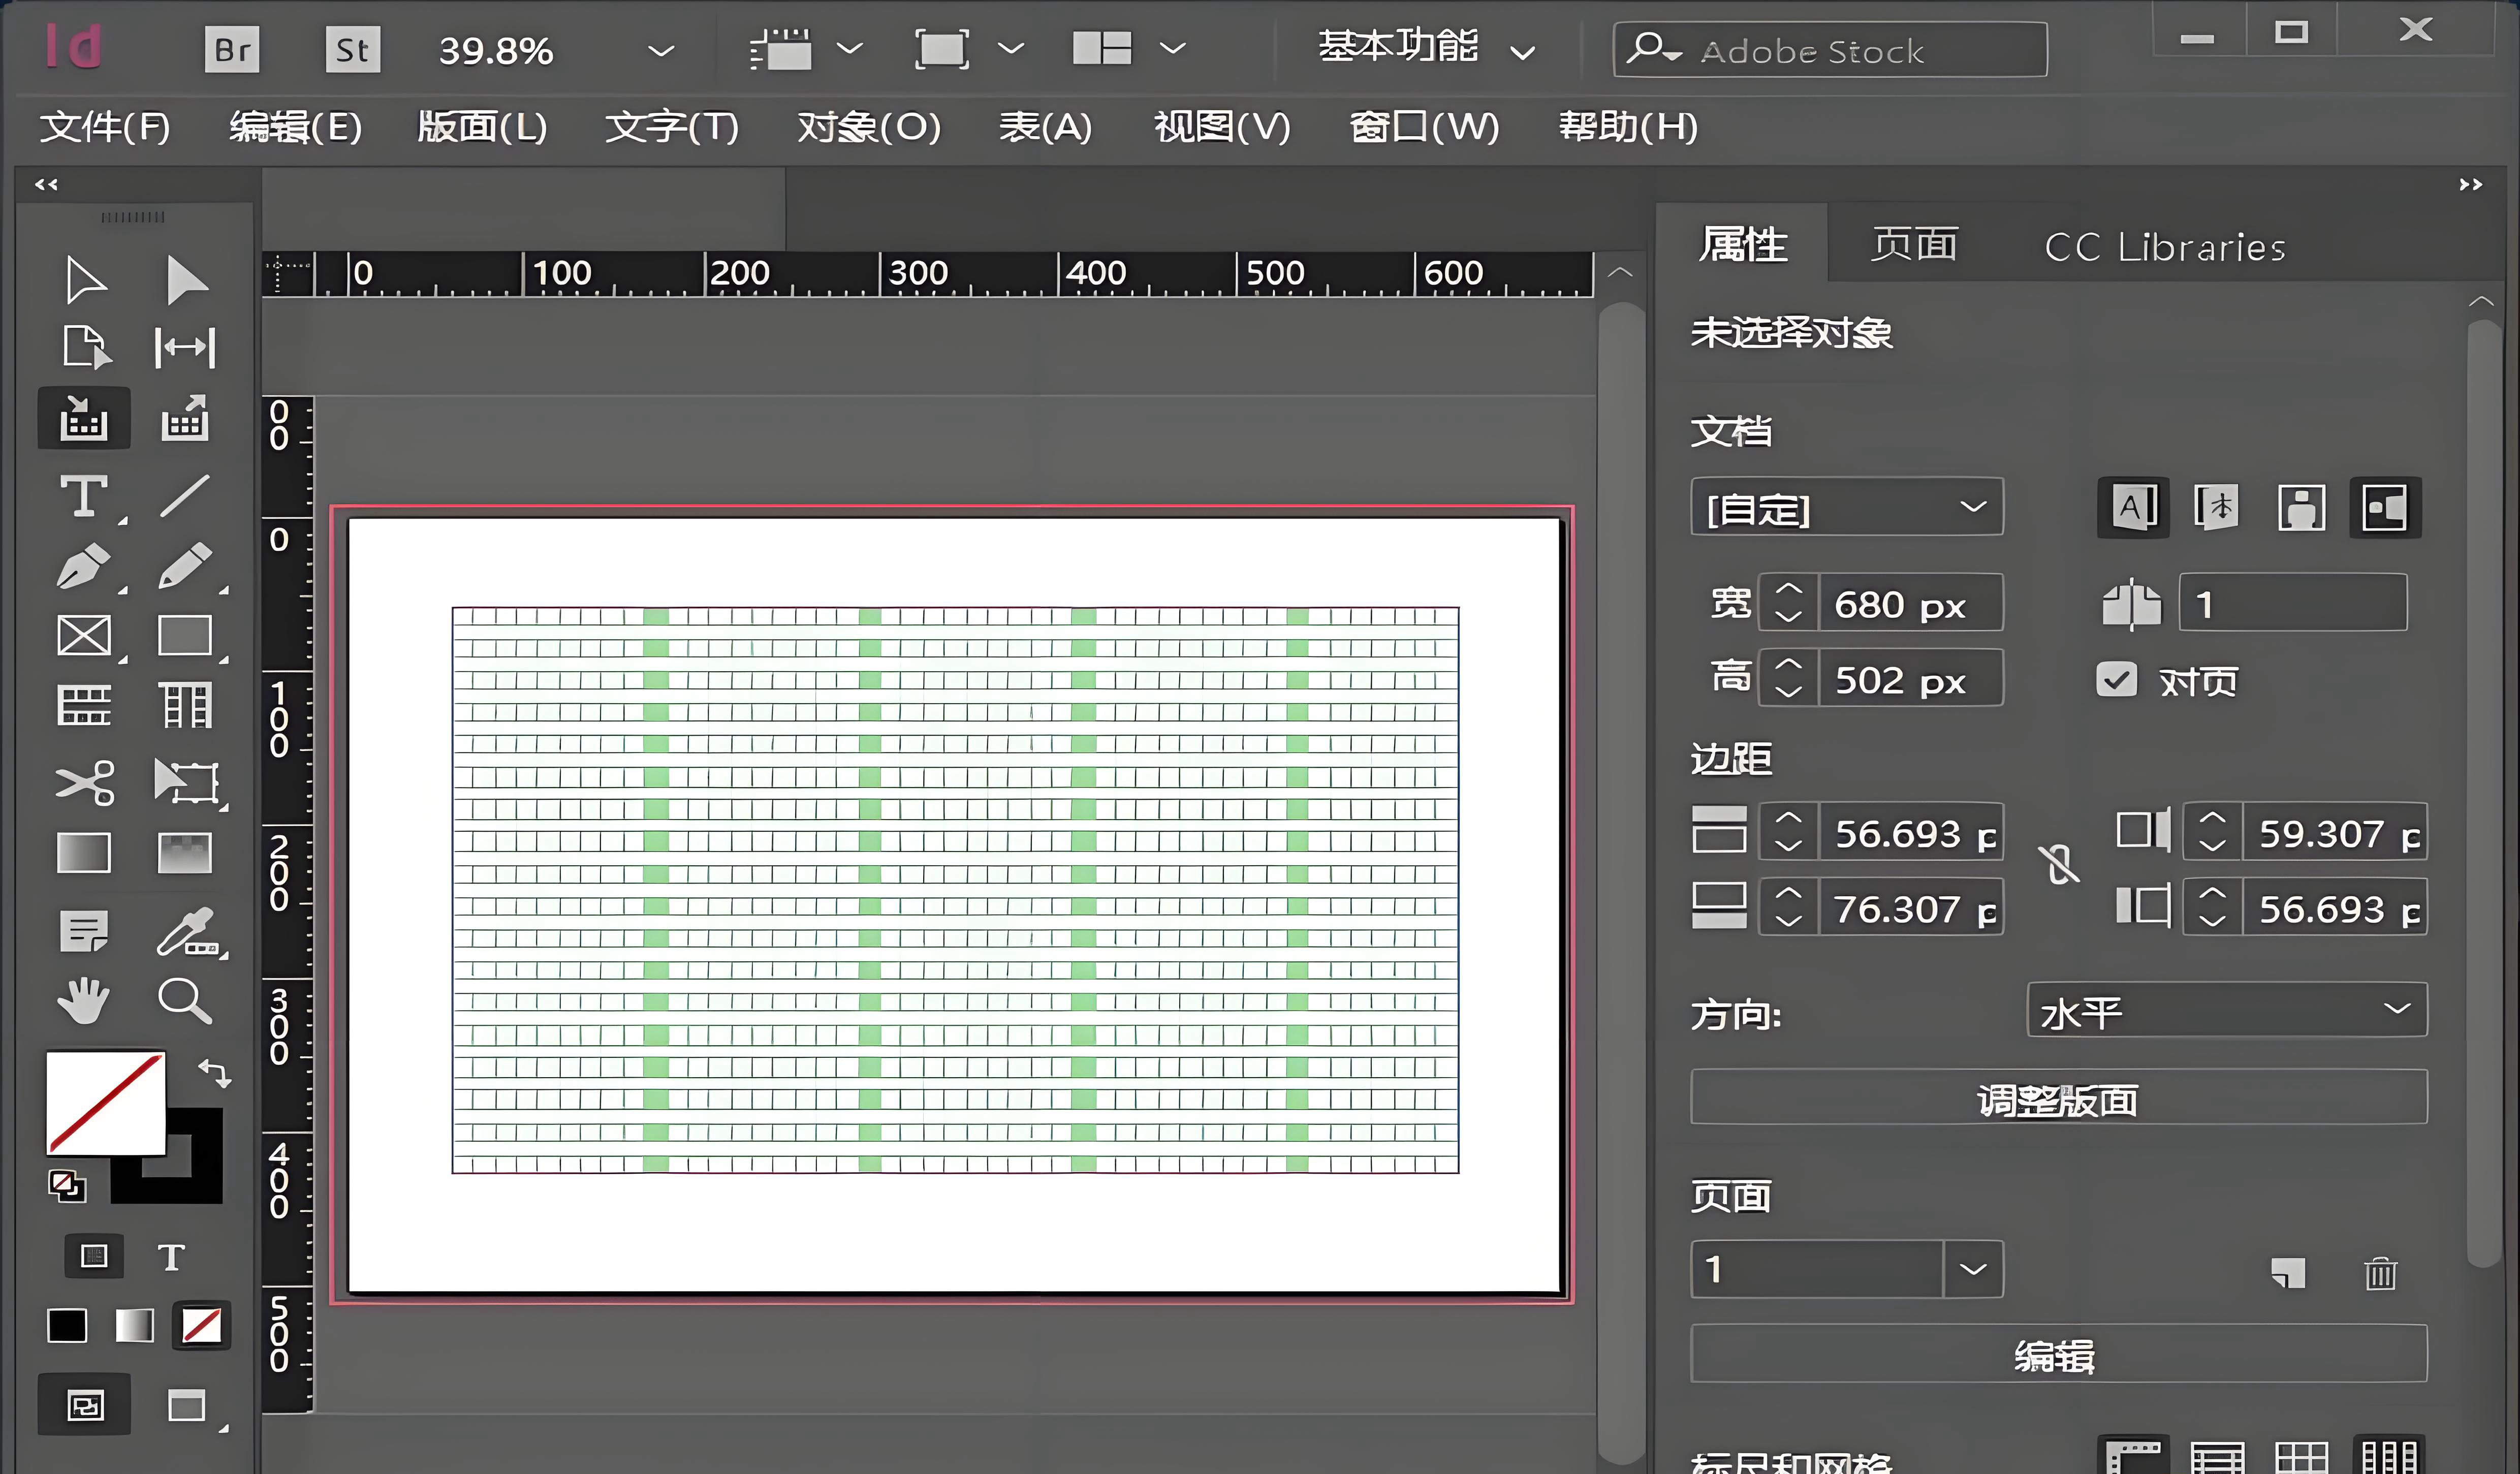The image size is (2520, 1474).
Task: Click the 调整版面 button
Action: click(x=2058, y=1099)
